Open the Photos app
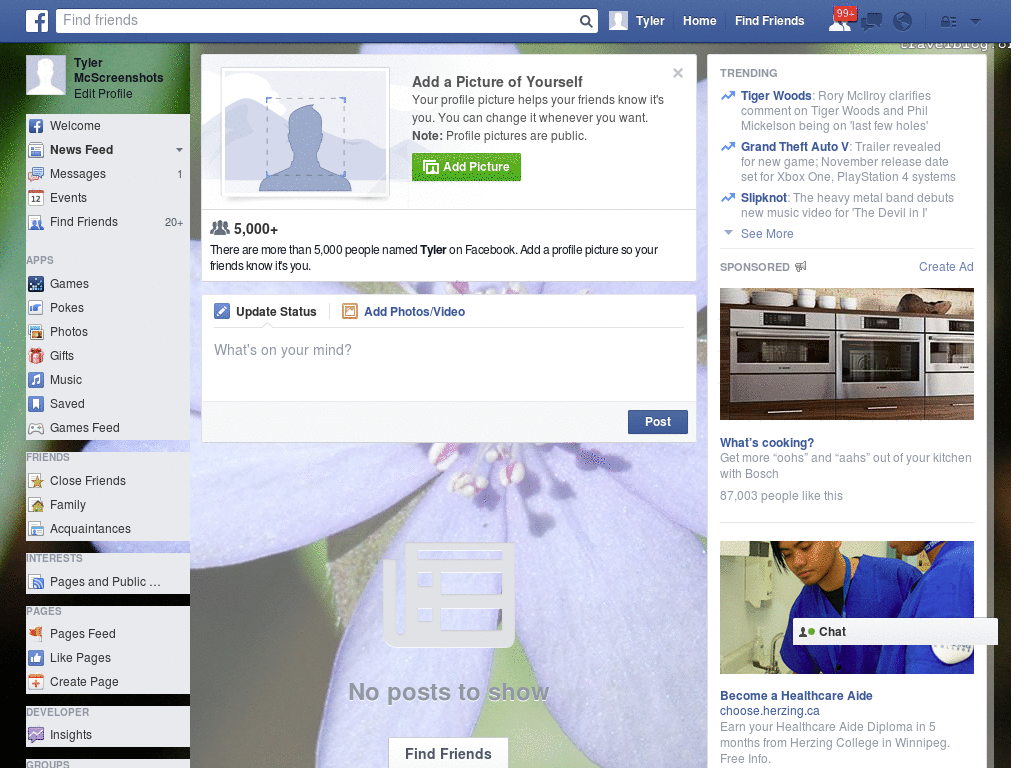Viewport: 1024px width, 768px height. (x=108, y=332)
